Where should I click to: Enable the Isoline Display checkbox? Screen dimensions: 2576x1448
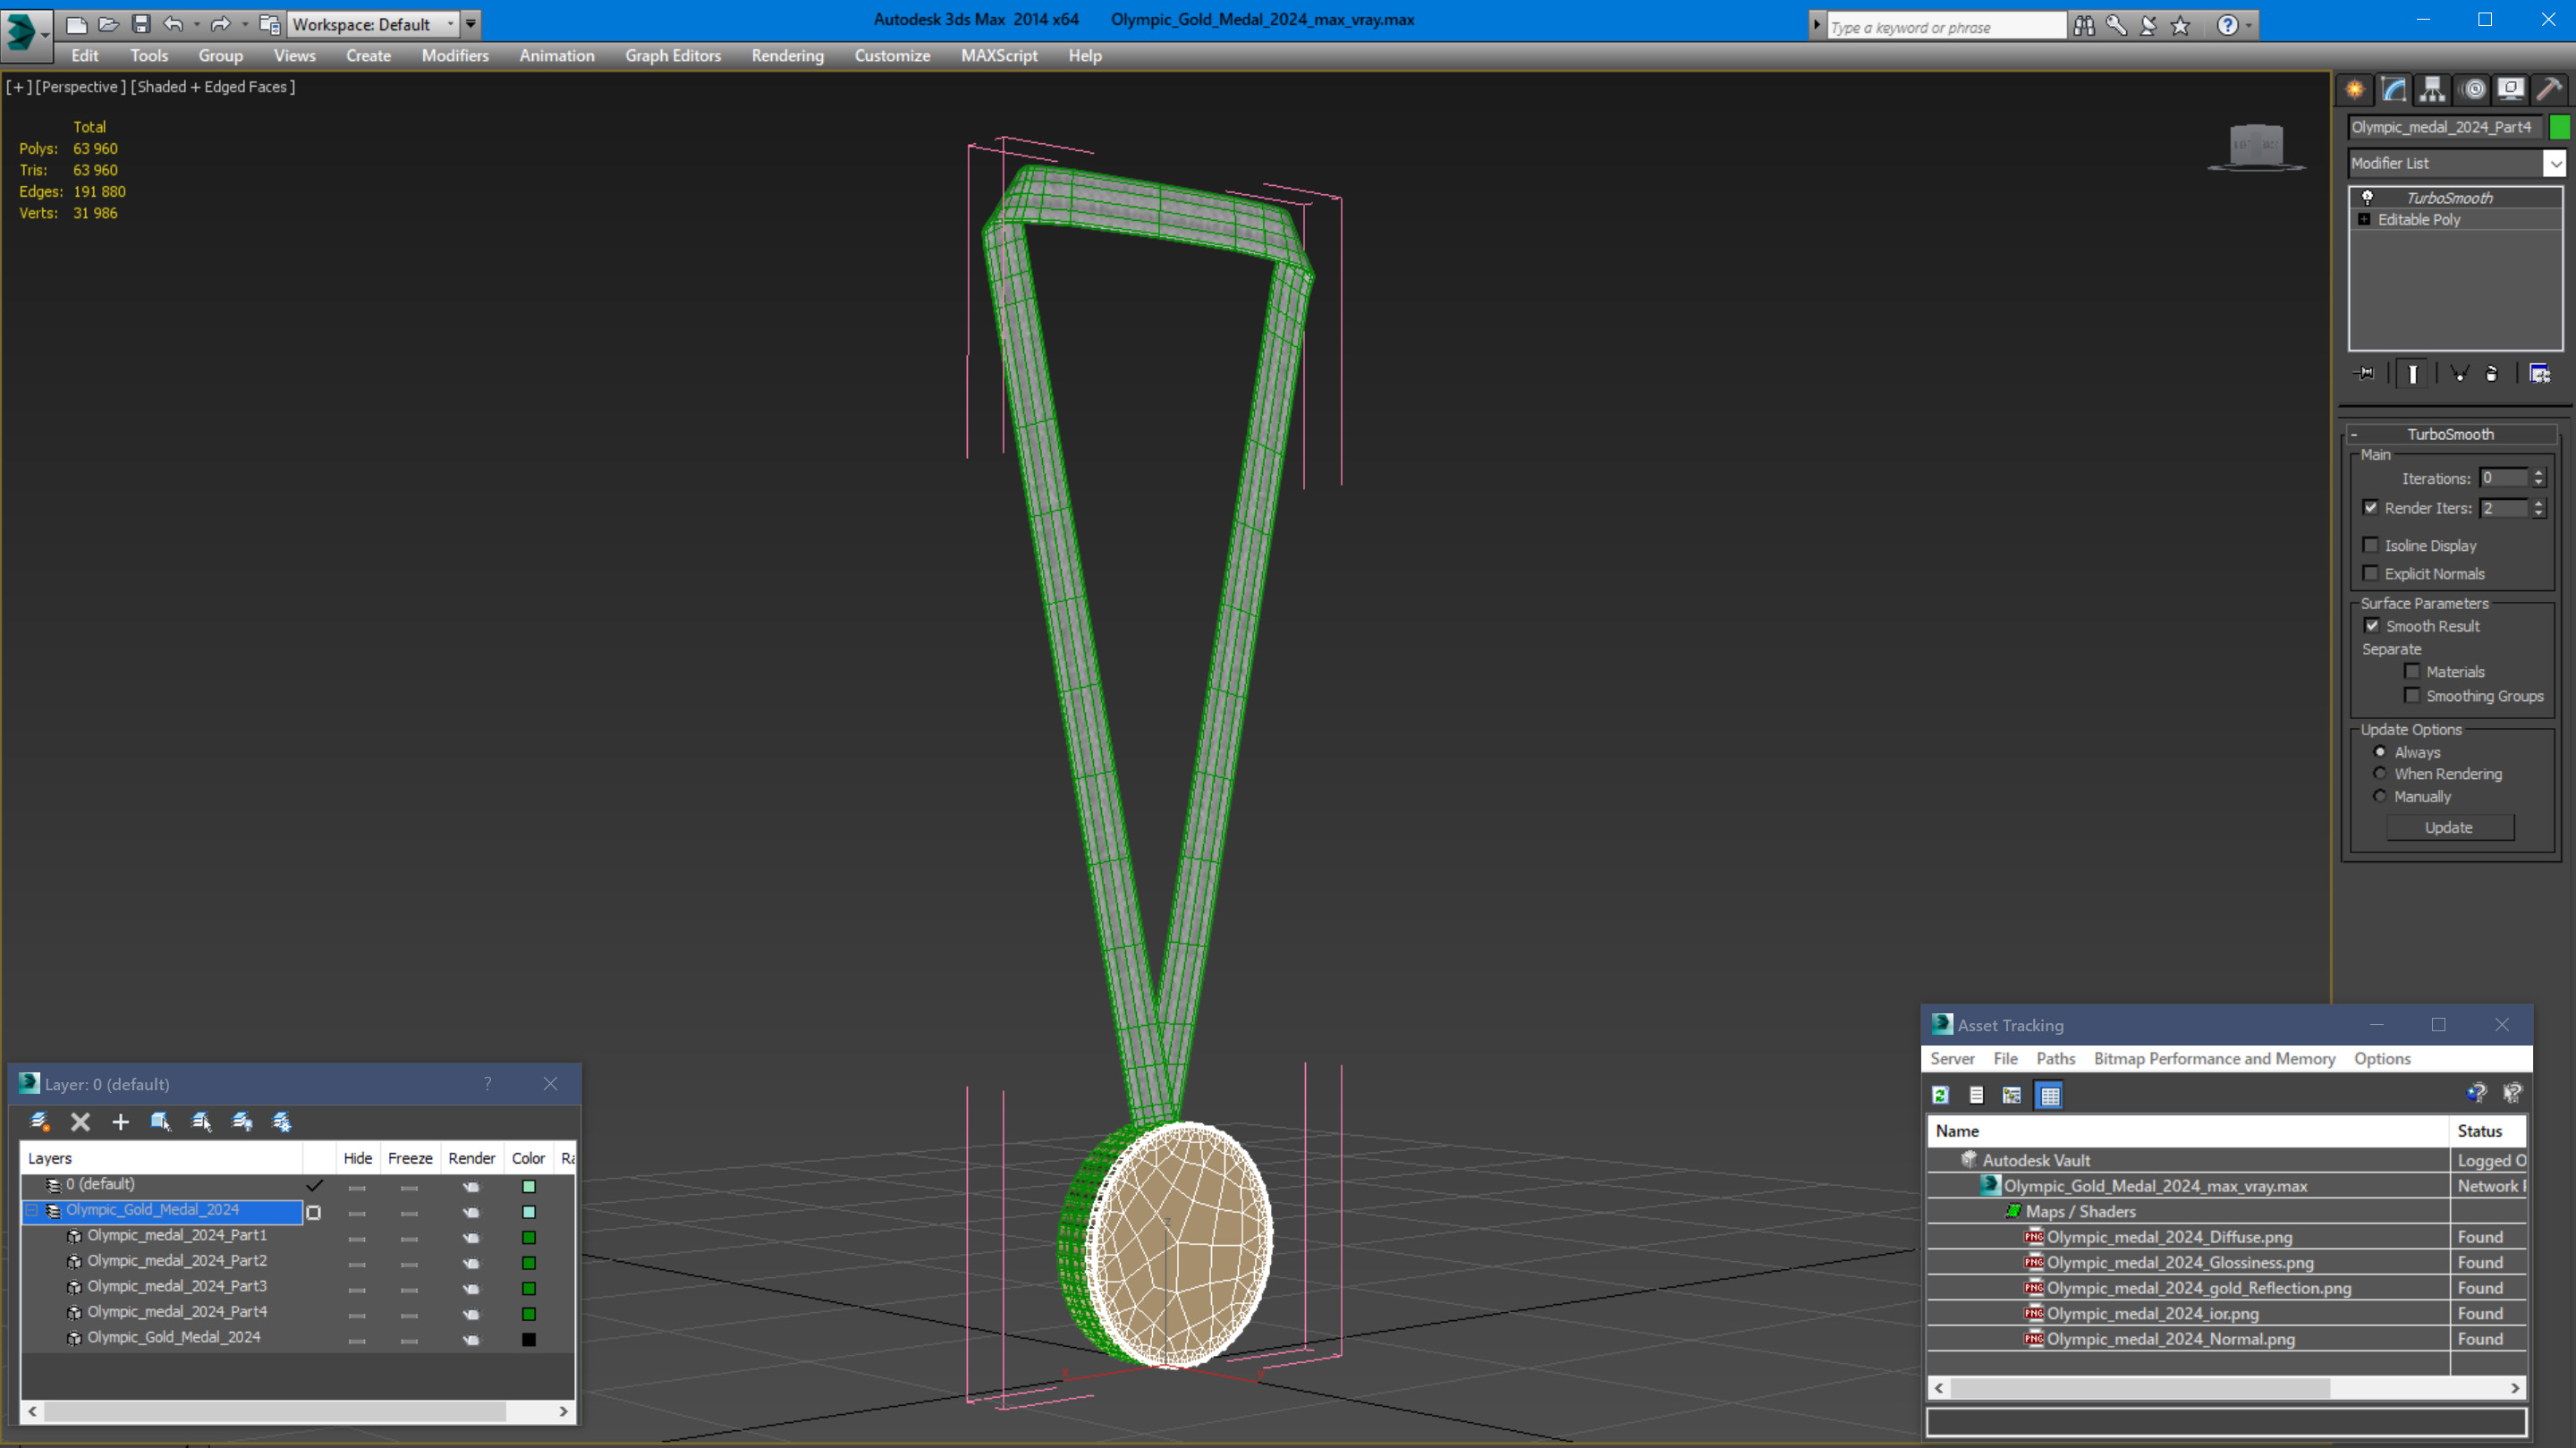click(x=2370, y=545)
